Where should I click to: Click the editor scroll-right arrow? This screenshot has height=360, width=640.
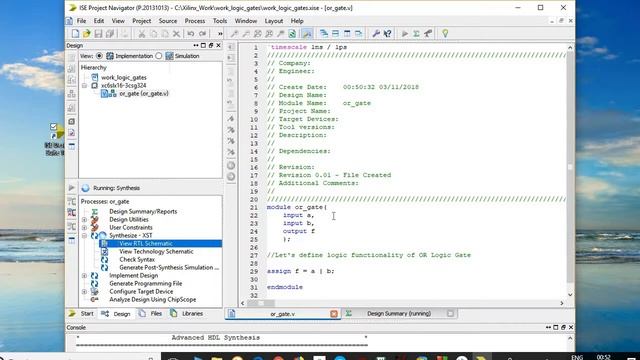click(562, 303)
